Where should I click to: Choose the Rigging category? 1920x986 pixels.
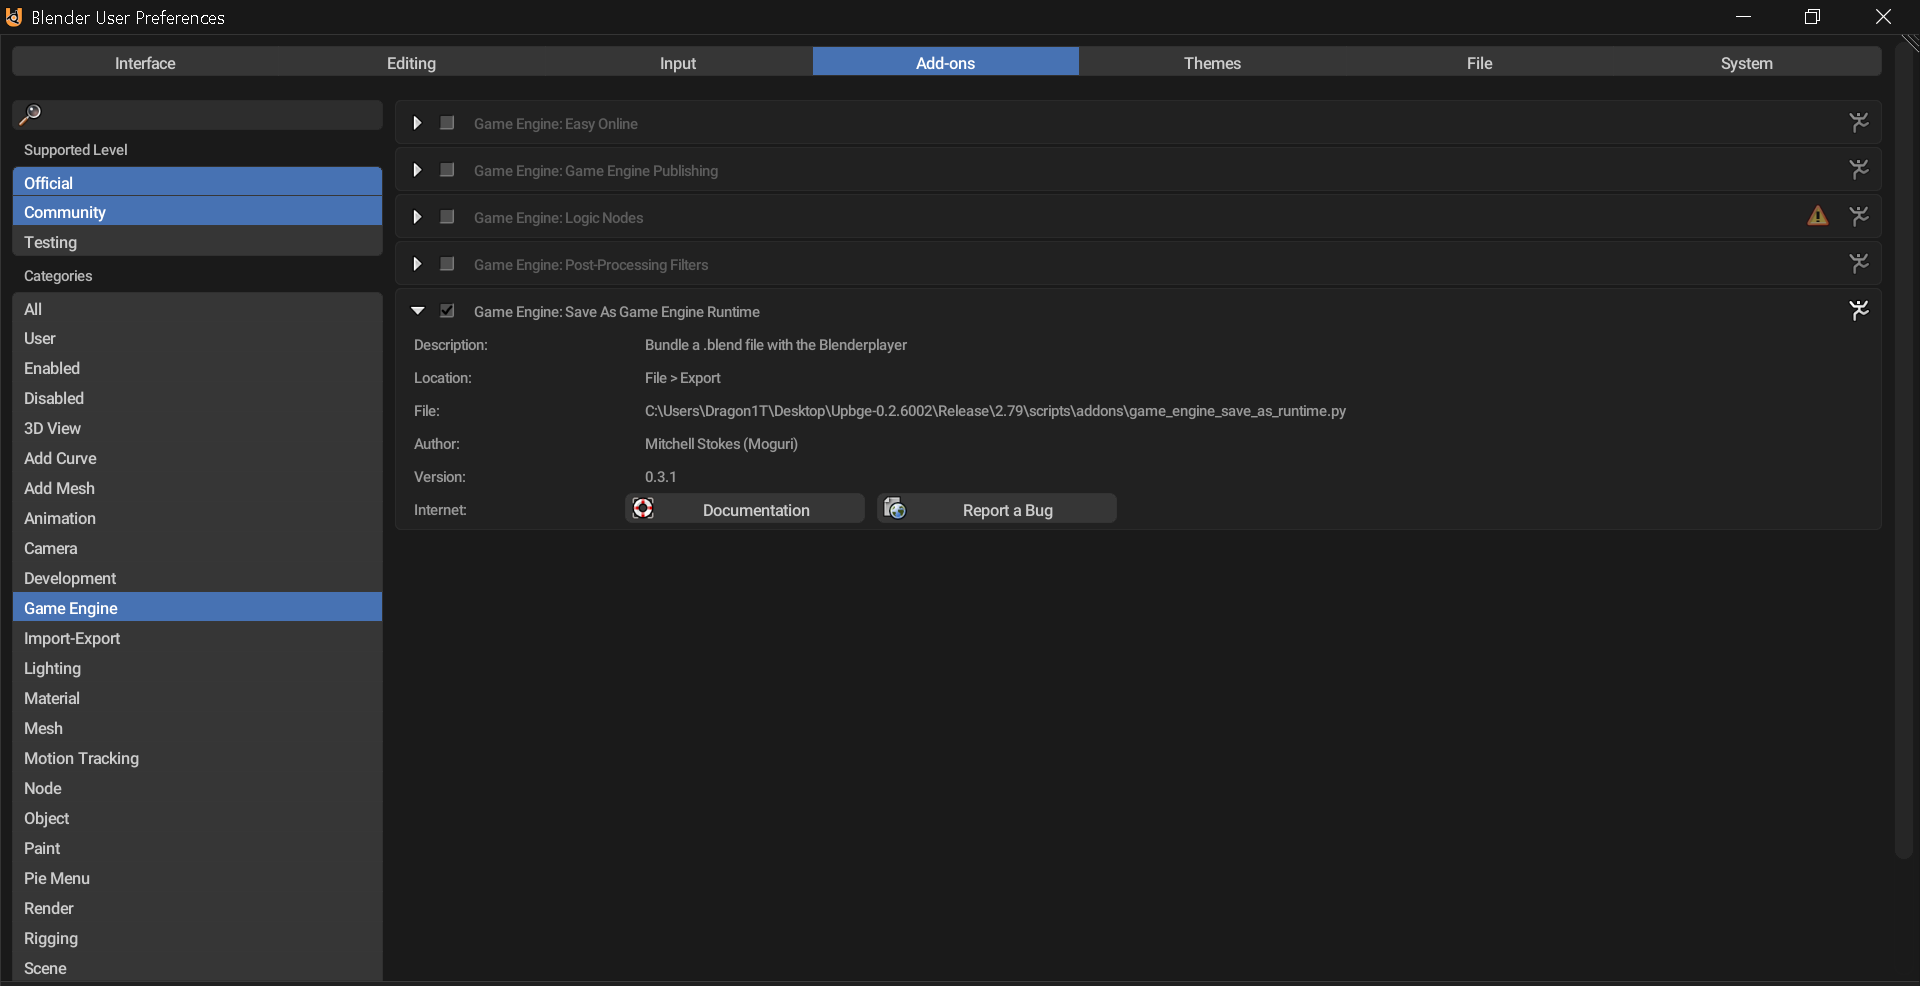coord(197,938)
